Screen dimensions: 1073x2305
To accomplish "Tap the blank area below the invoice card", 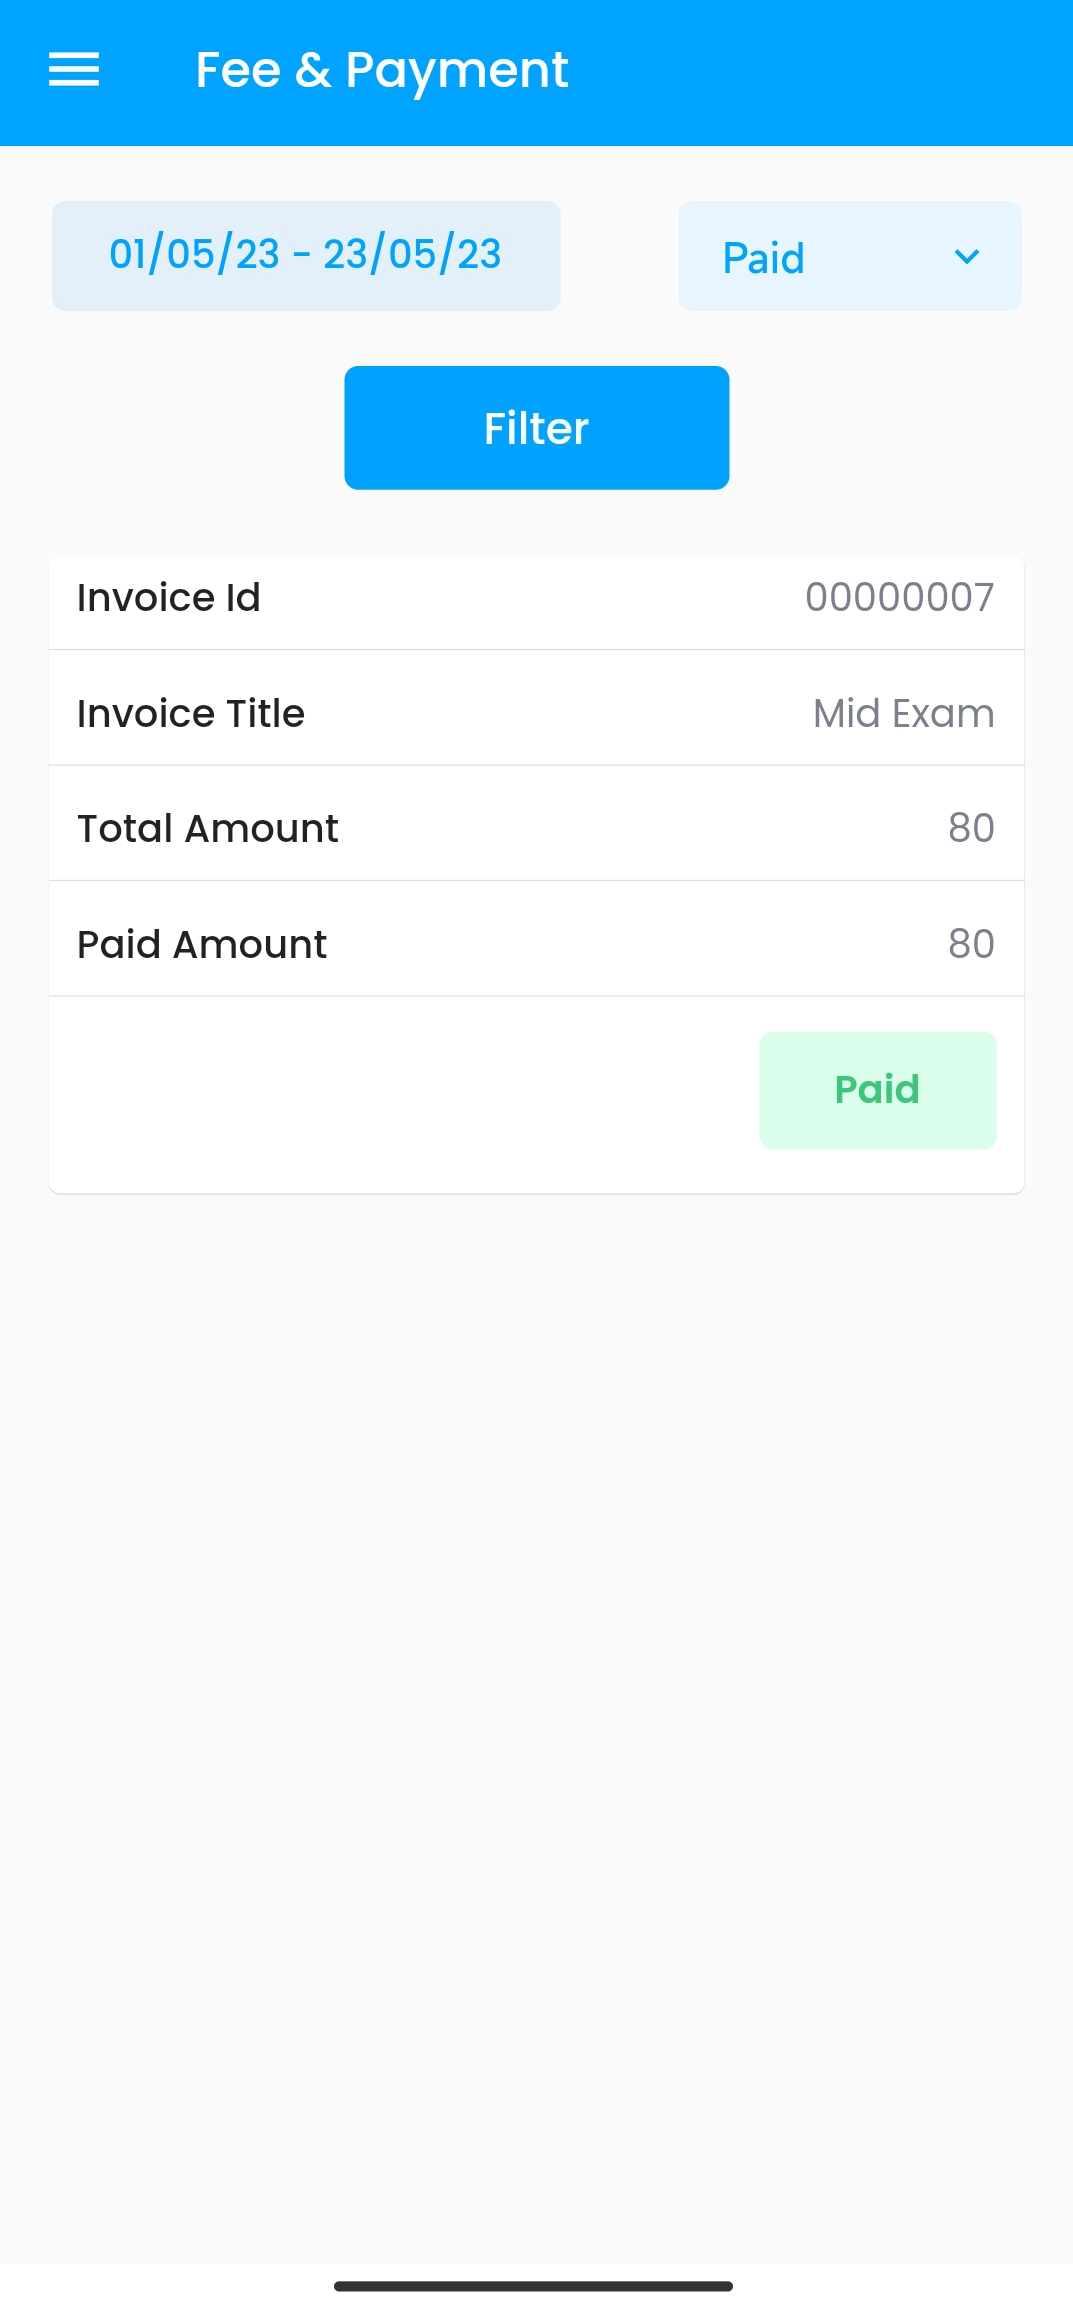I will click(536, 1700).
